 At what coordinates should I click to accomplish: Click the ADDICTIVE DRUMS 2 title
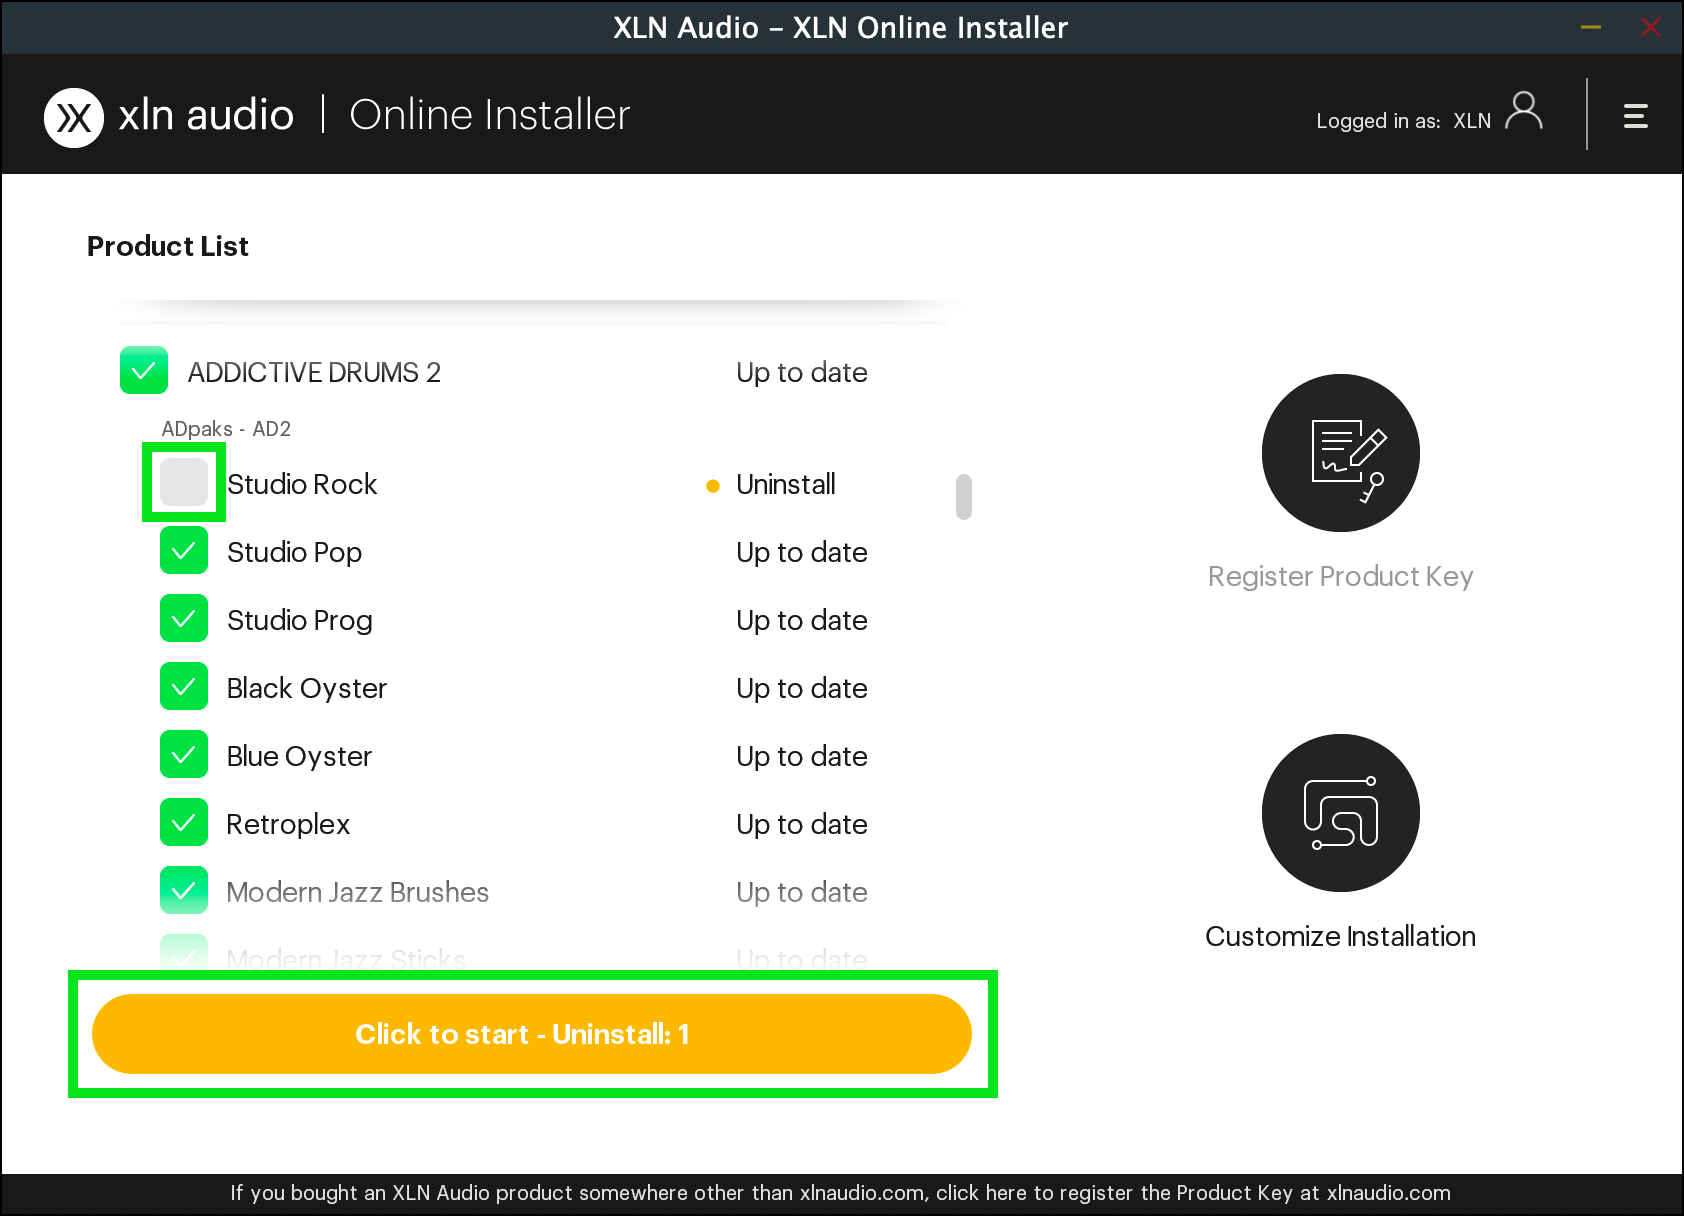pos(314,372)
